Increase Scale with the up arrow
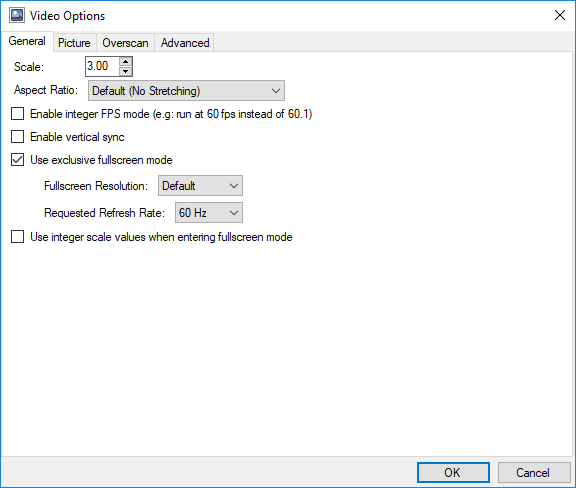Image resolution: width=576 pixels, height=488 pixels. pos(126,62)
